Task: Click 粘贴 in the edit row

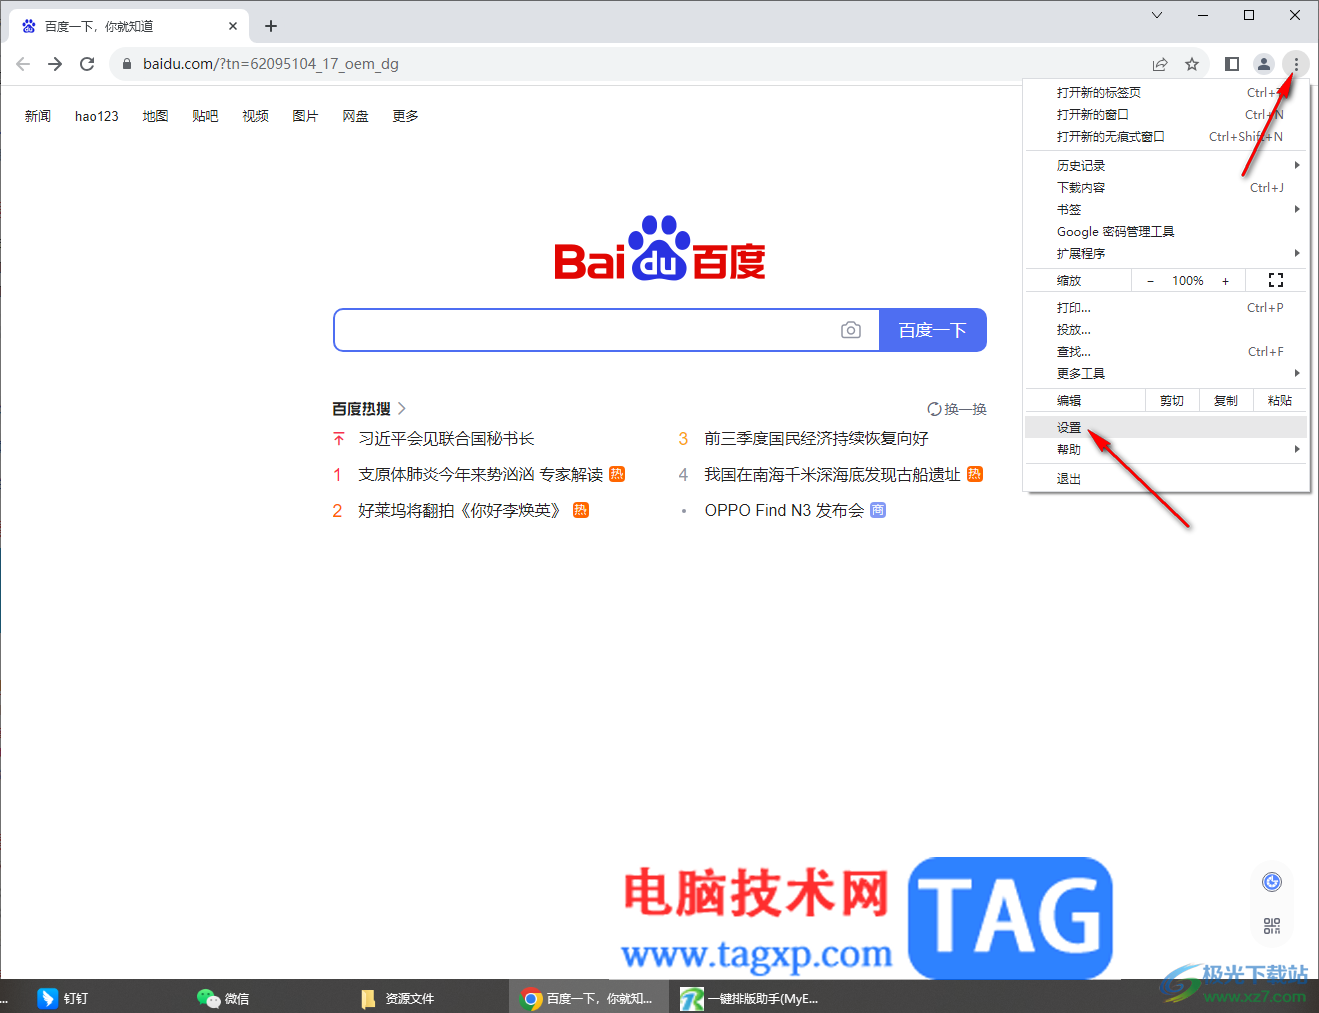Action: pyautogui.click(x=1280, y=401)
